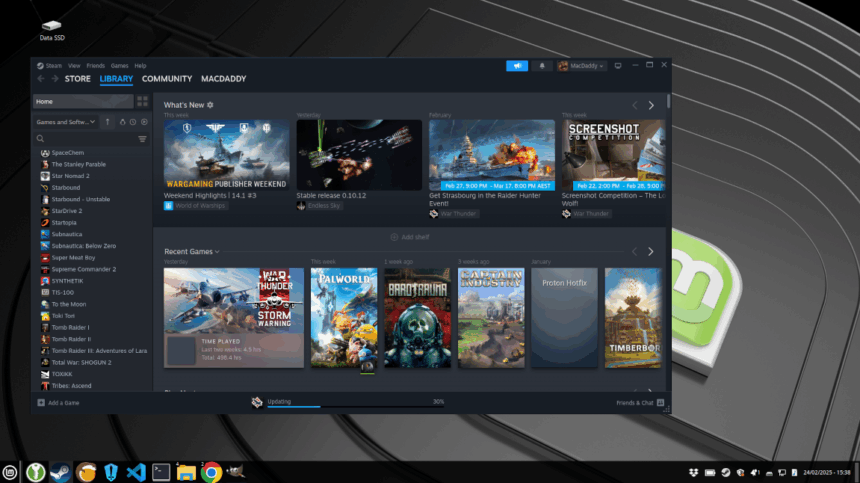
Task: Open the Captain of Industry cover
Action: point(491,318)
